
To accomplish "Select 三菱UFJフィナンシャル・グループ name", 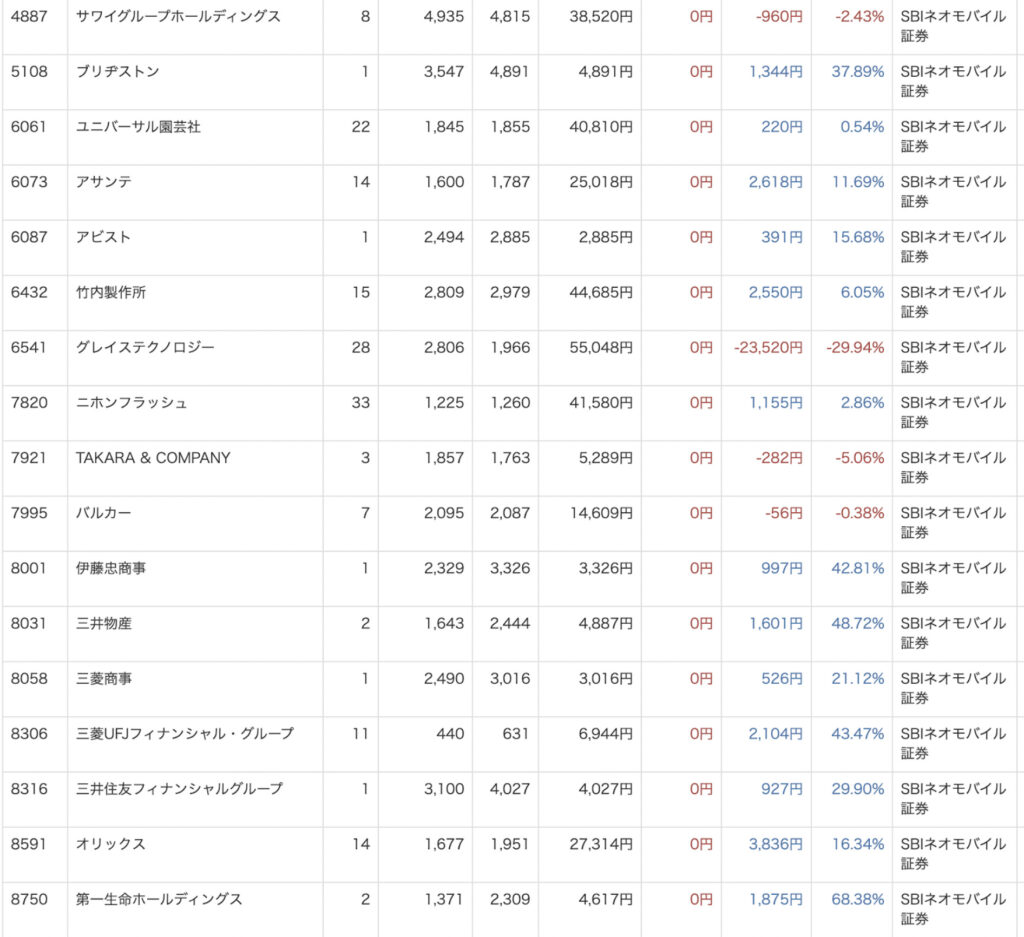I will click(x=185, y=733).
